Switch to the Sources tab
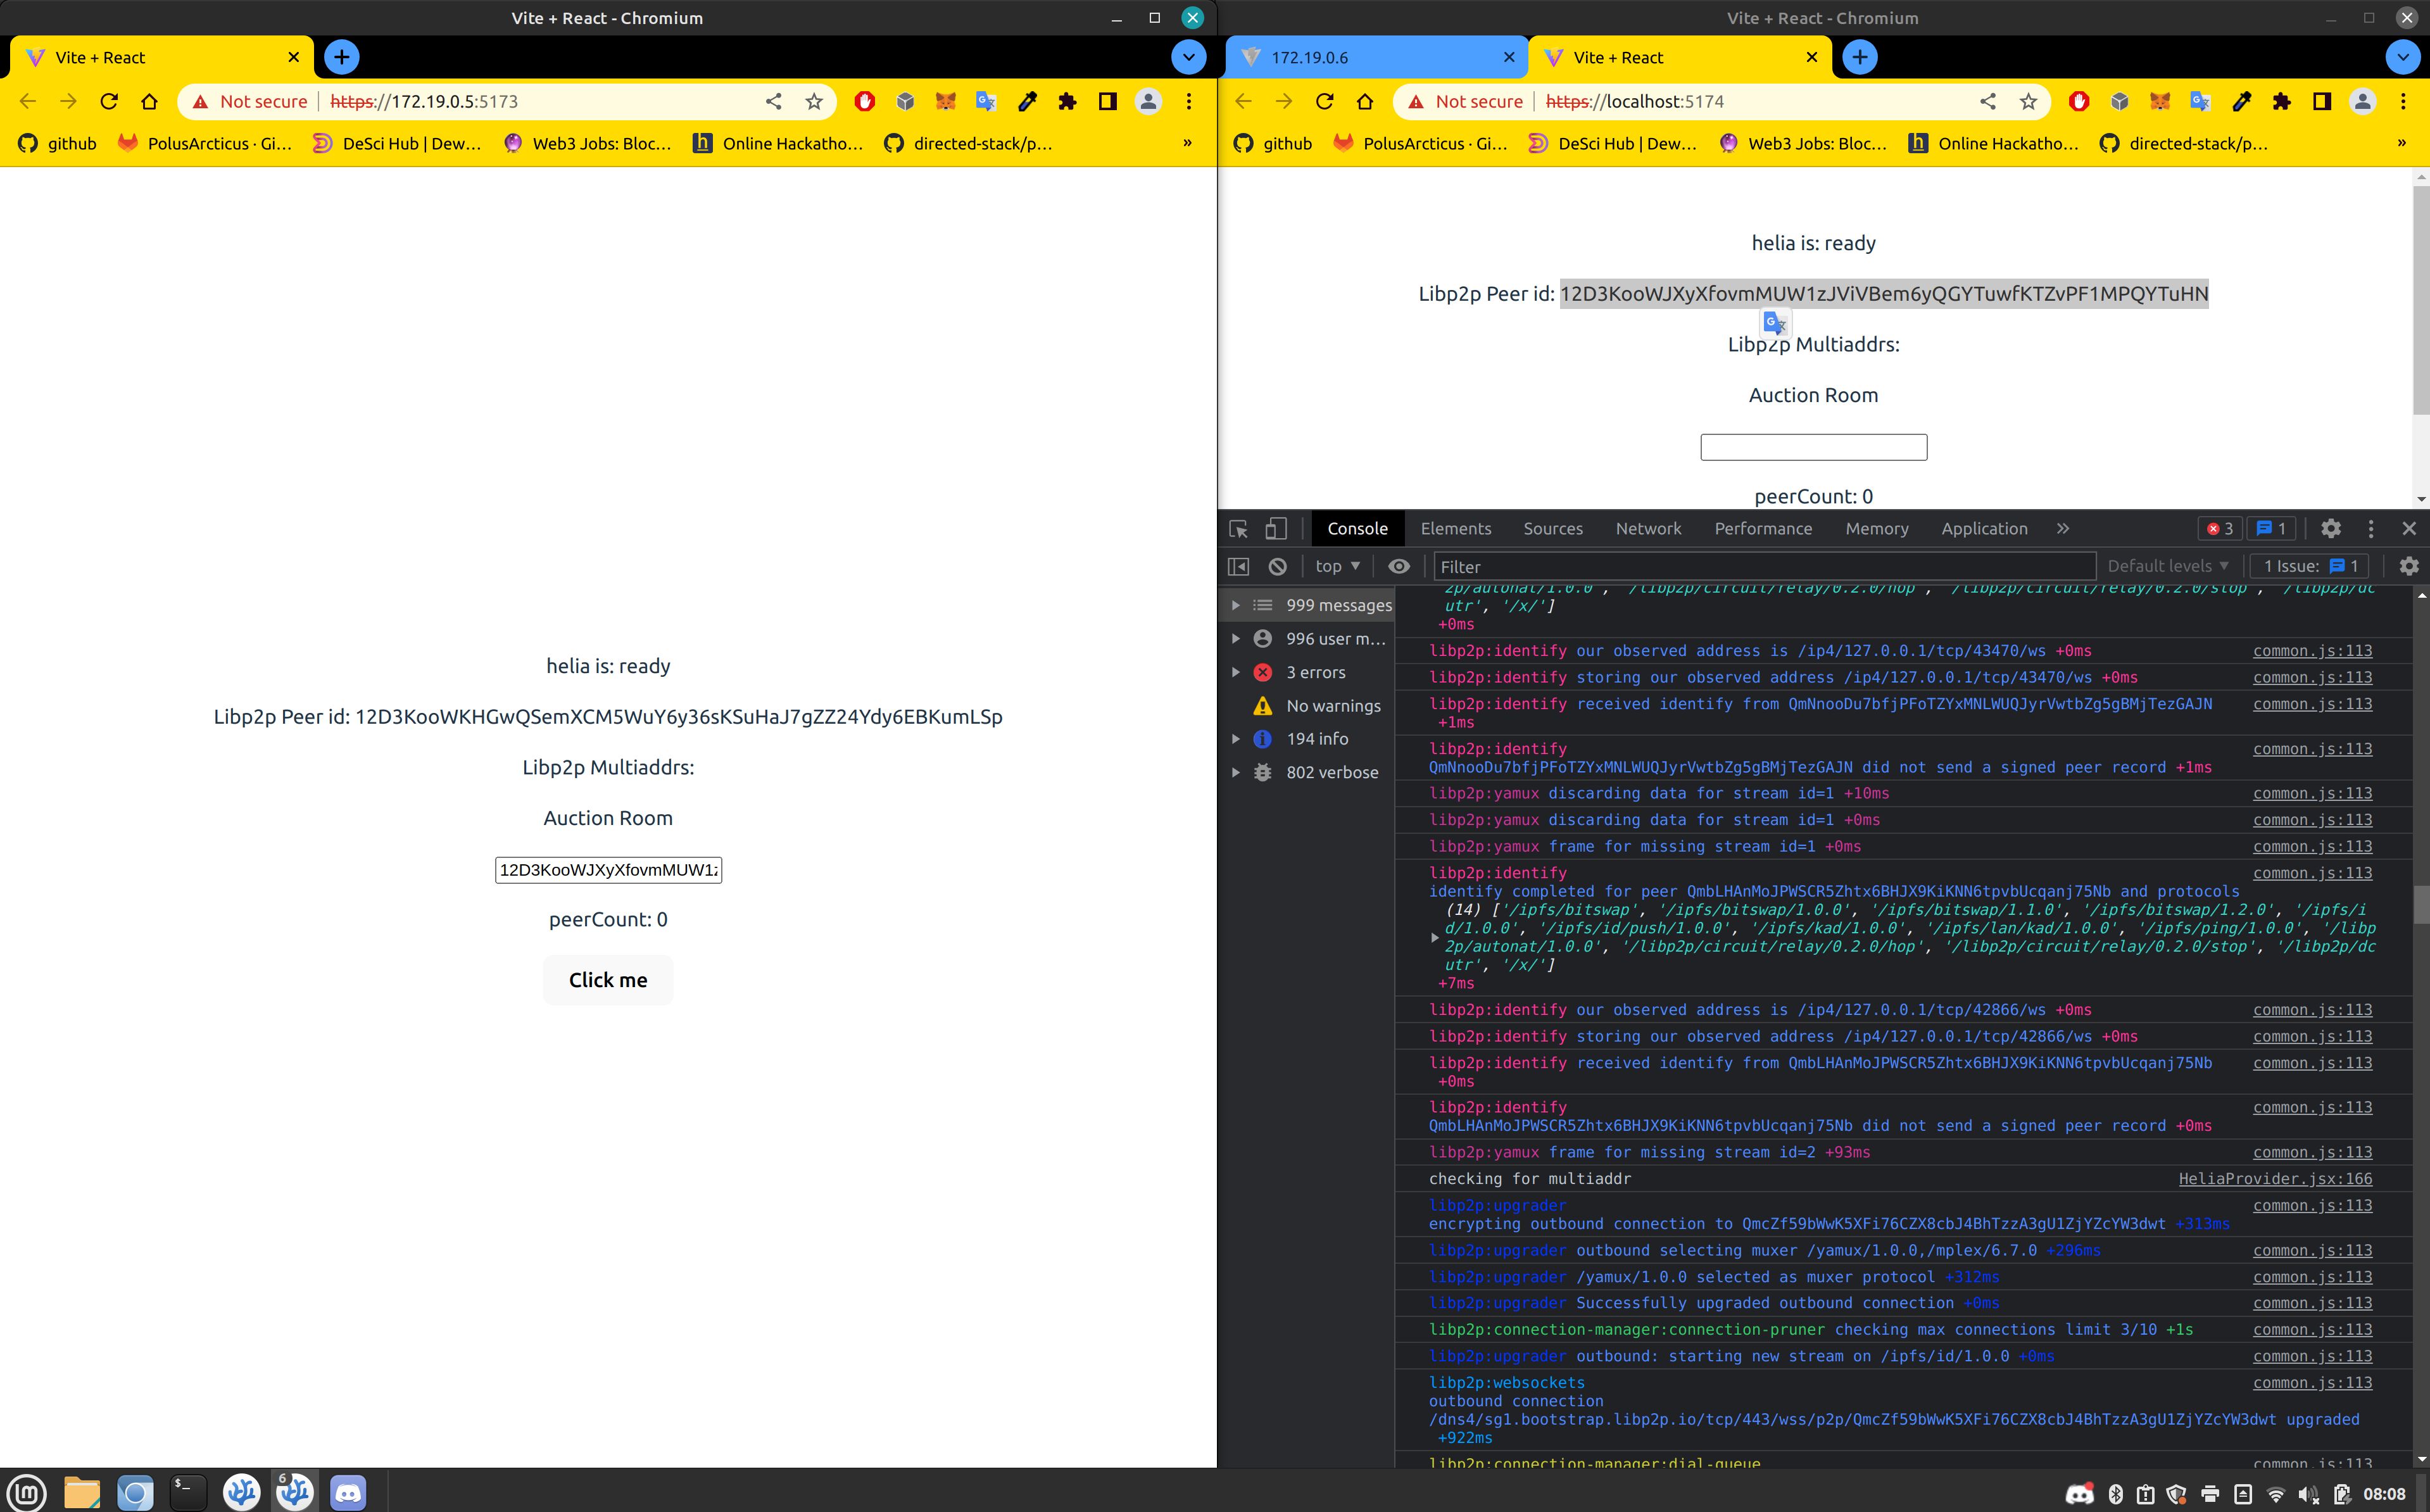This screenshot has height=1512, width=2430. click(1553, 529)
